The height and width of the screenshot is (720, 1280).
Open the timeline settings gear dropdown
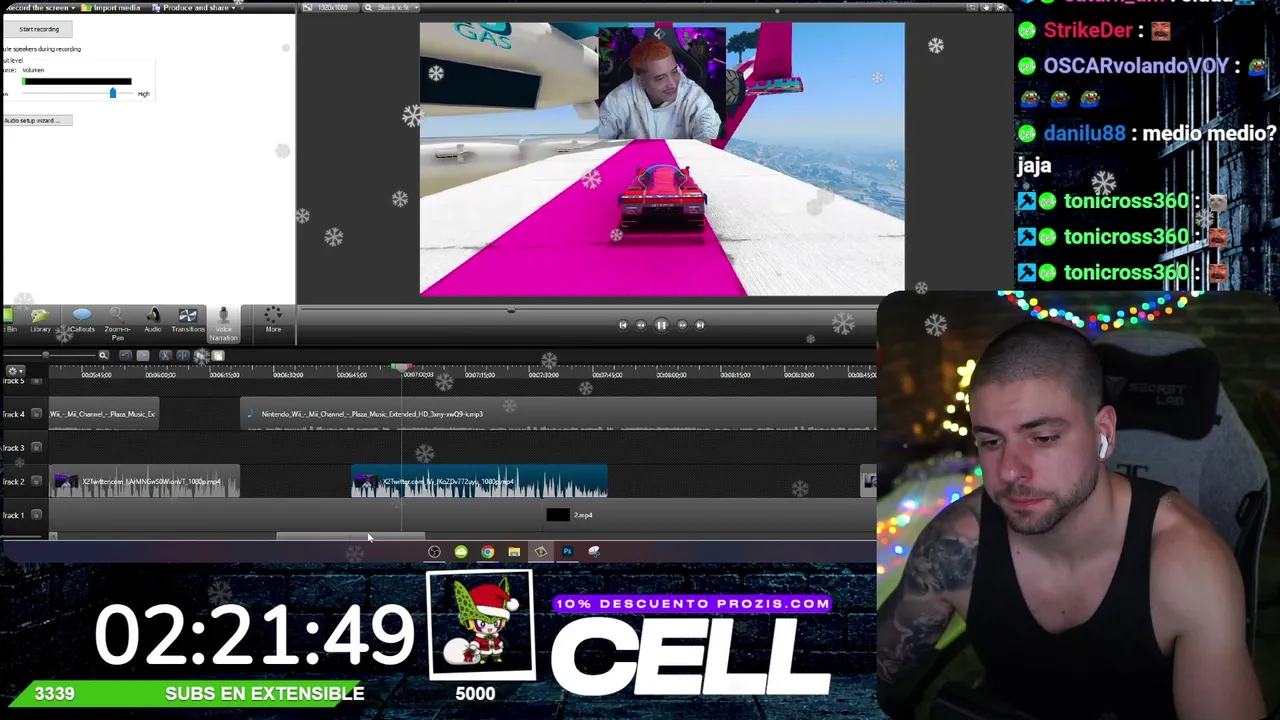(x=14, y=371)
